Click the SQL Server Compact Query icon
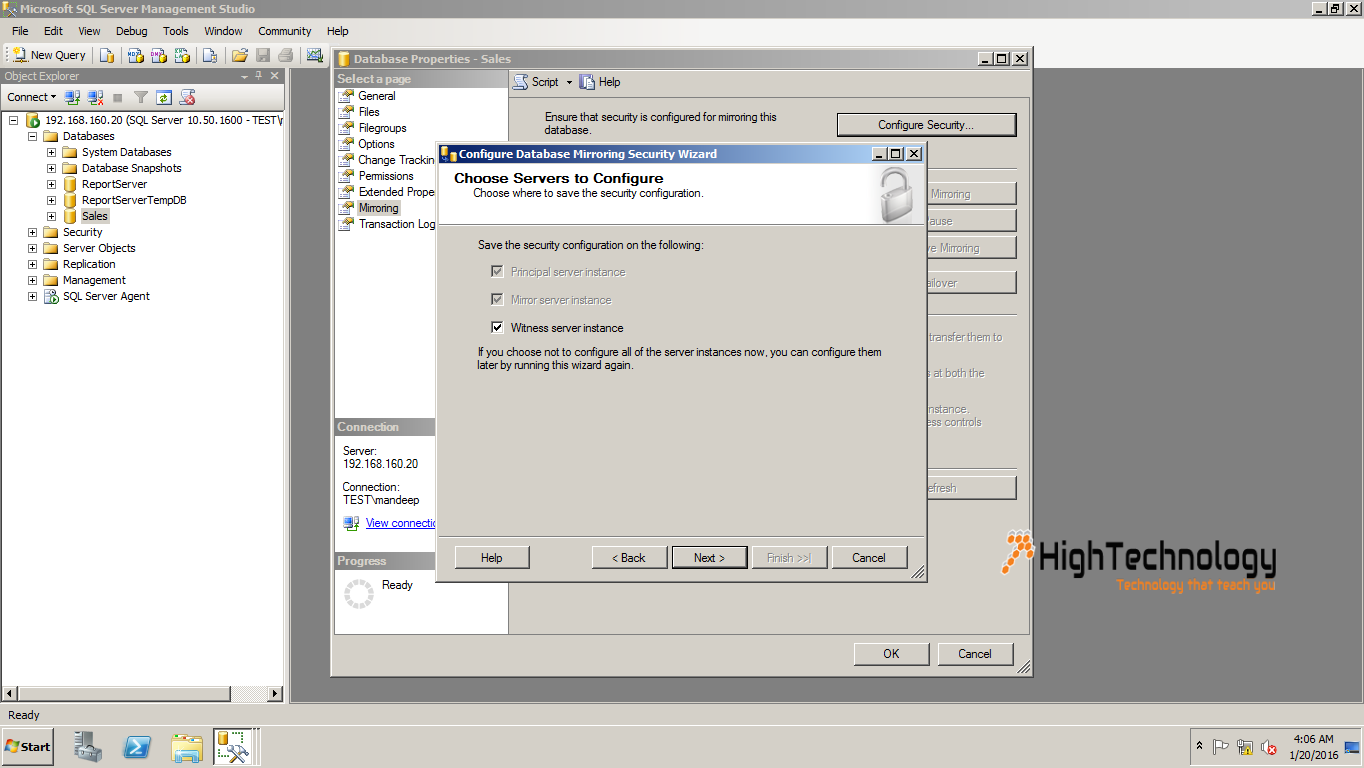Viewport: 1364px width, 768px height. pyautogui.click(x=210, y=55)
